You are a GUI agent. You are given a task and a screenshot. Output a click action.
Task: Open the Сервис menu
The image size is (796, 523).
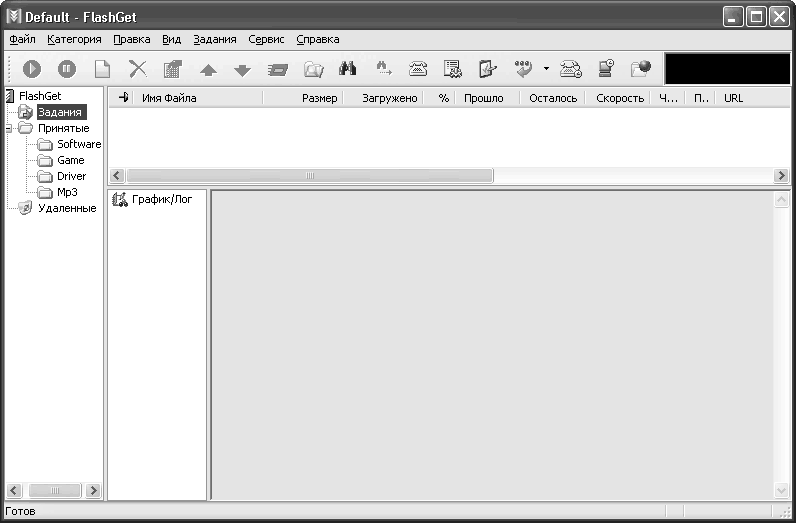click(266, 40)
